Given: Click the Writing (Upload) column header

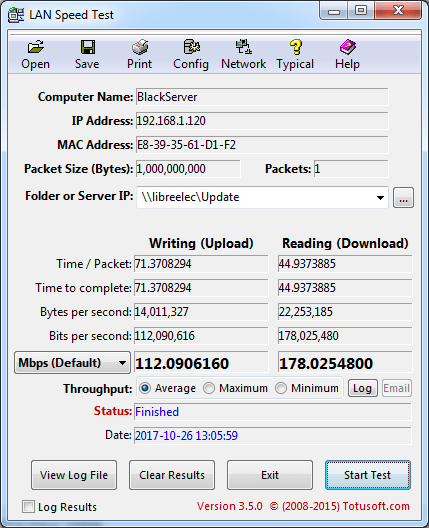Looking at the screenshot, I should point(201,243).
